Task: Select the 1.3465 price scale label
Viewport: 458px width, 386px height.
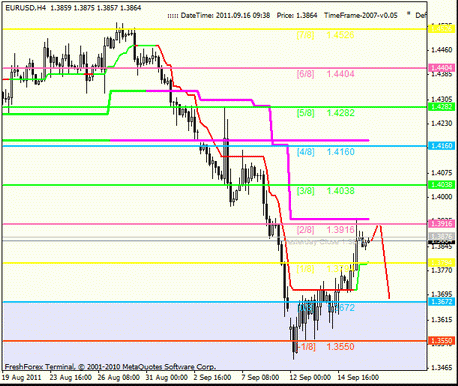Action: tap(442, 368)
